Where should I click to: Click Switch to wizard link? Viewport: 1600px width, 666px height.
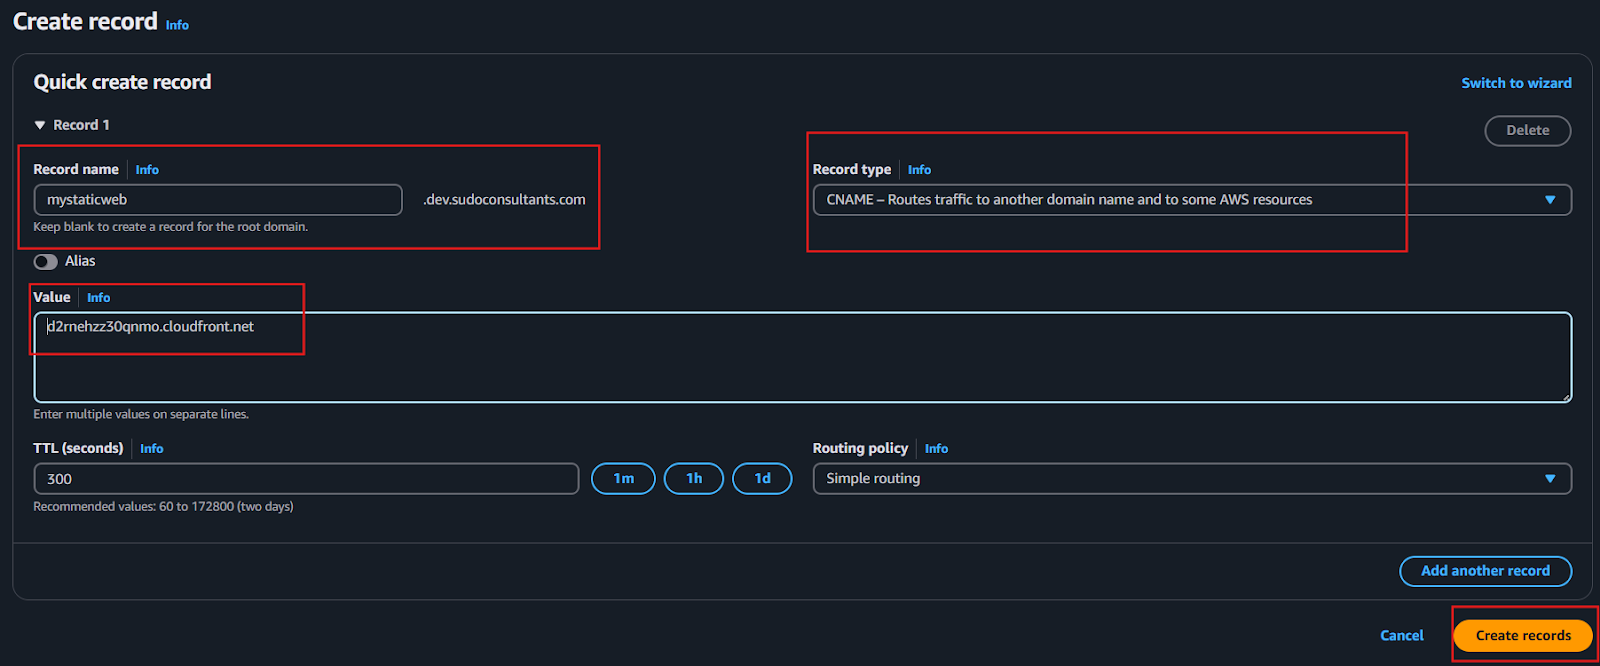coord(1516,83)
